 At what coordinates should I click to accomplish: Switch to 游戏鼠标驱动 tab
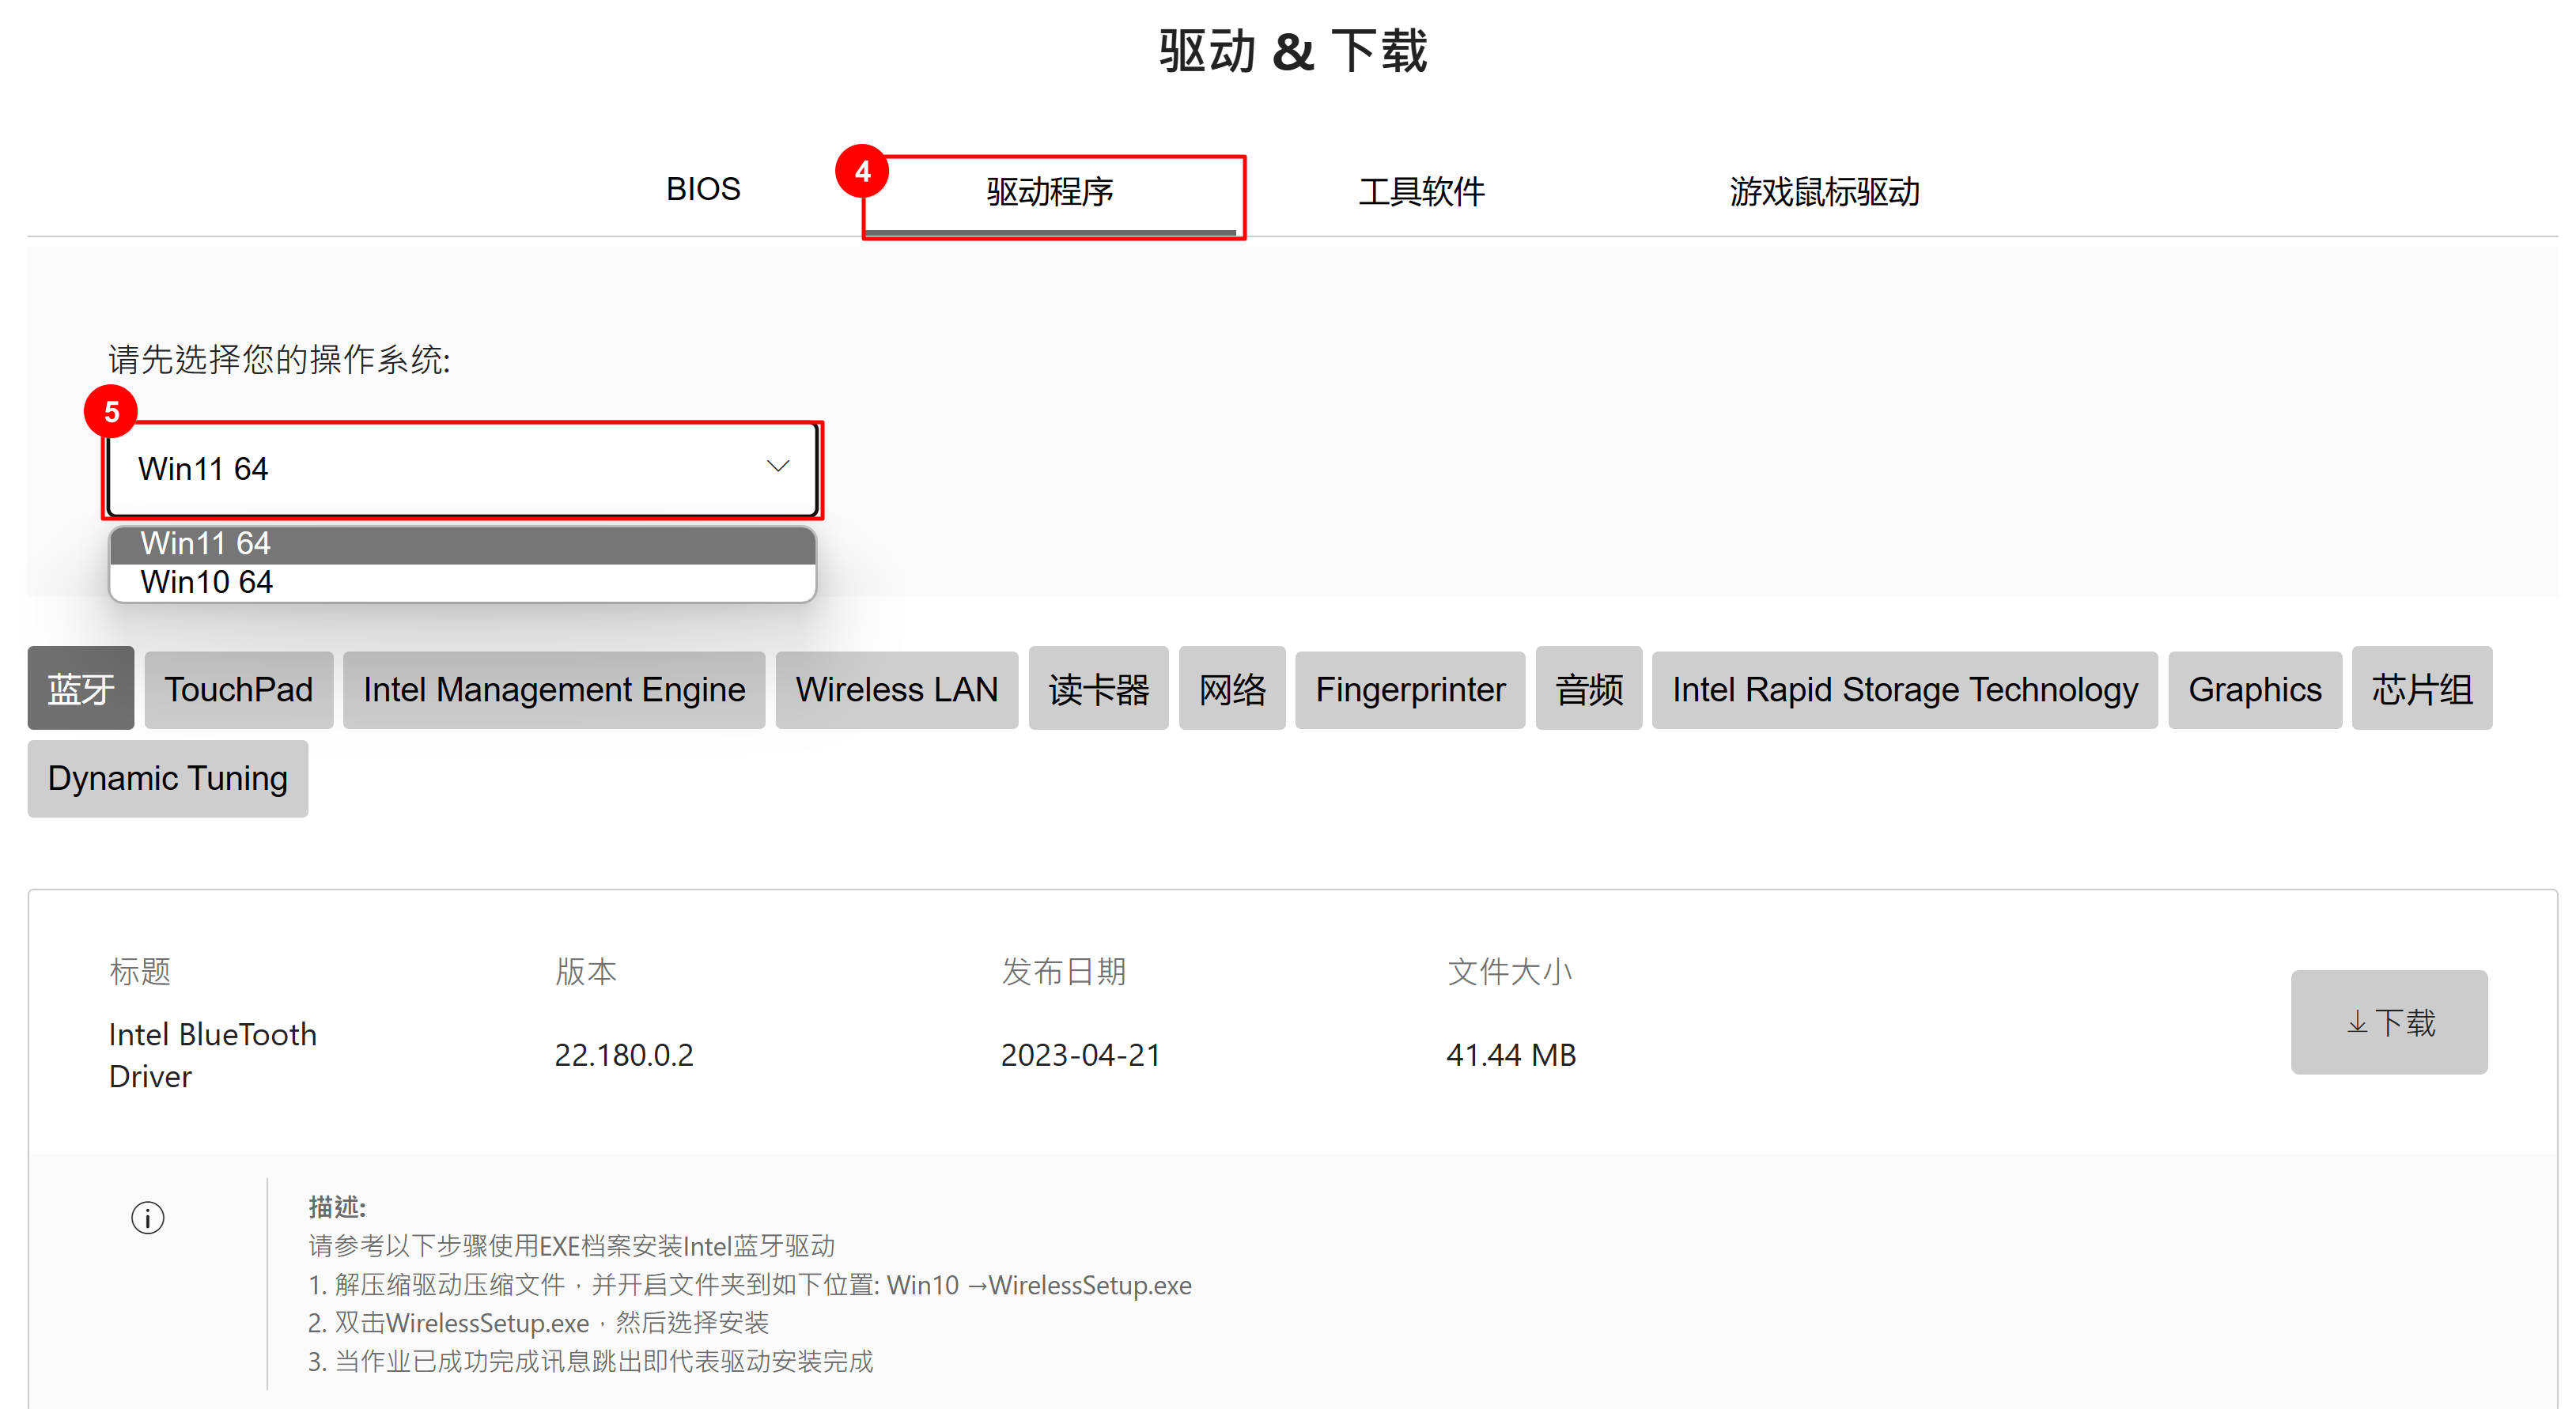point(1824,191)
